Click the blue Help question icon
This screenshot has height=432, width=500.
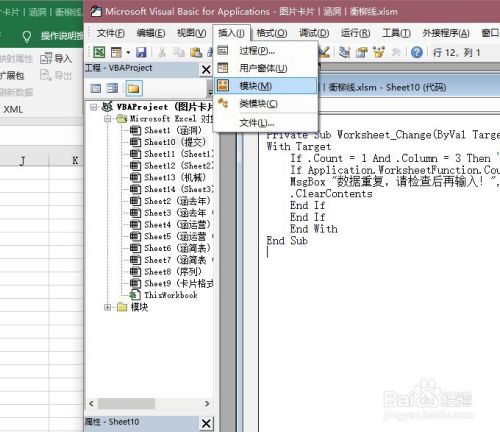[x=417, y=52]
